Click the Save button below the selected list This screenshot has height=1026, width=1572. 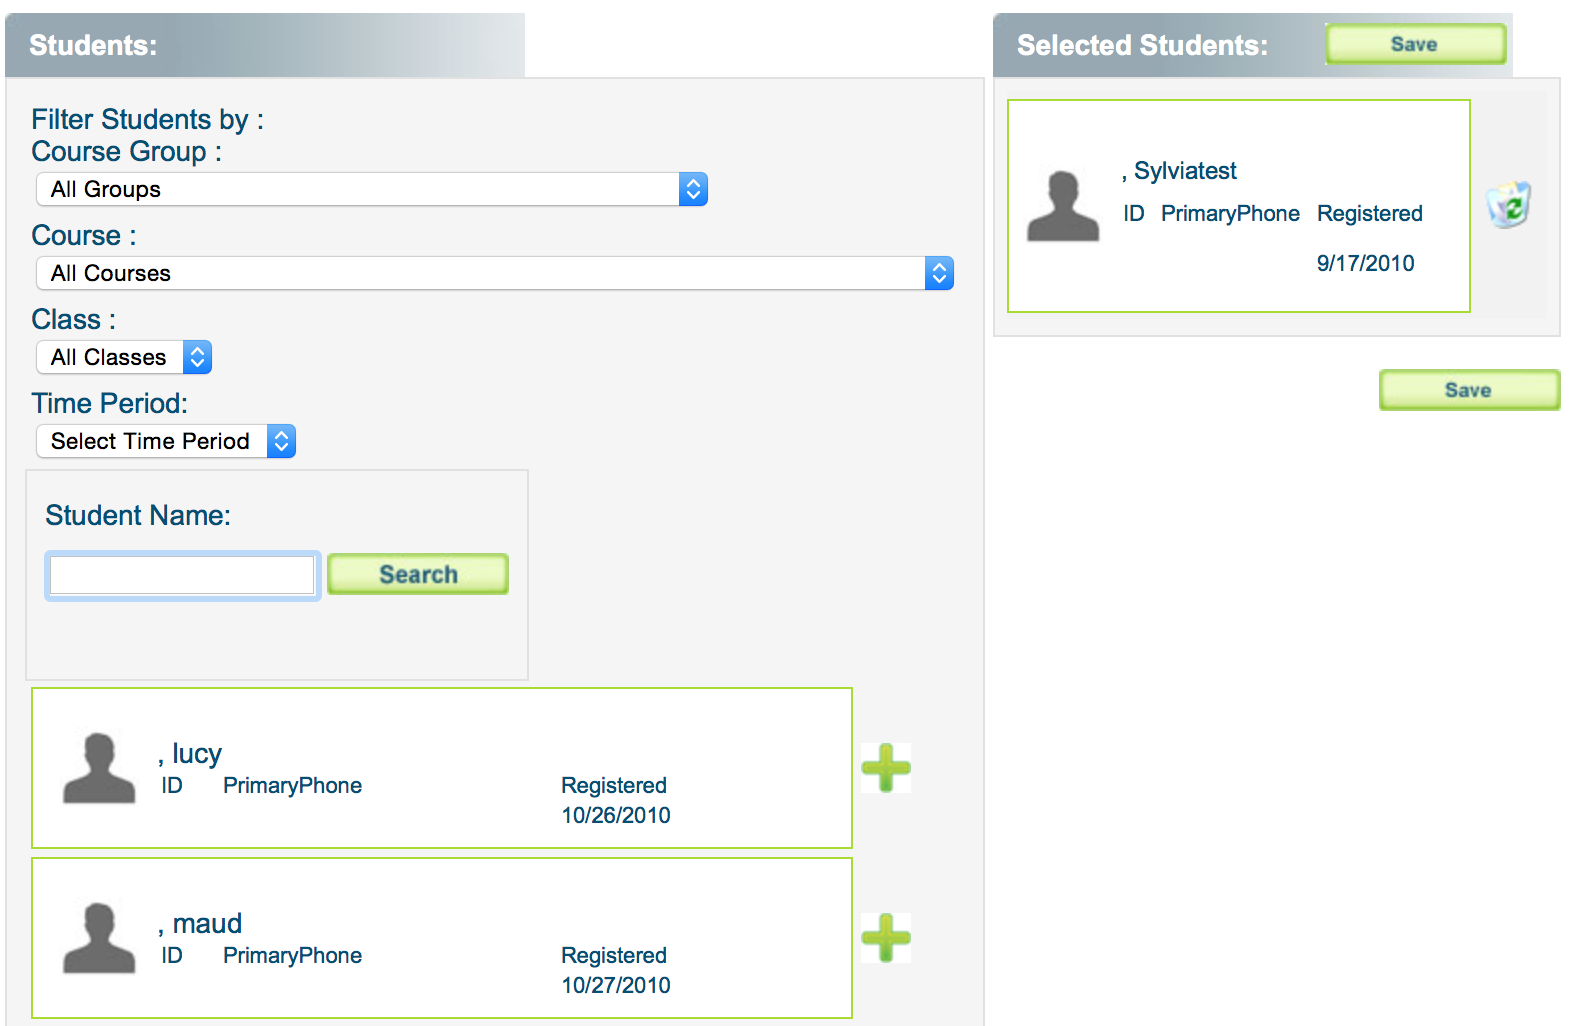[1469, 390]
